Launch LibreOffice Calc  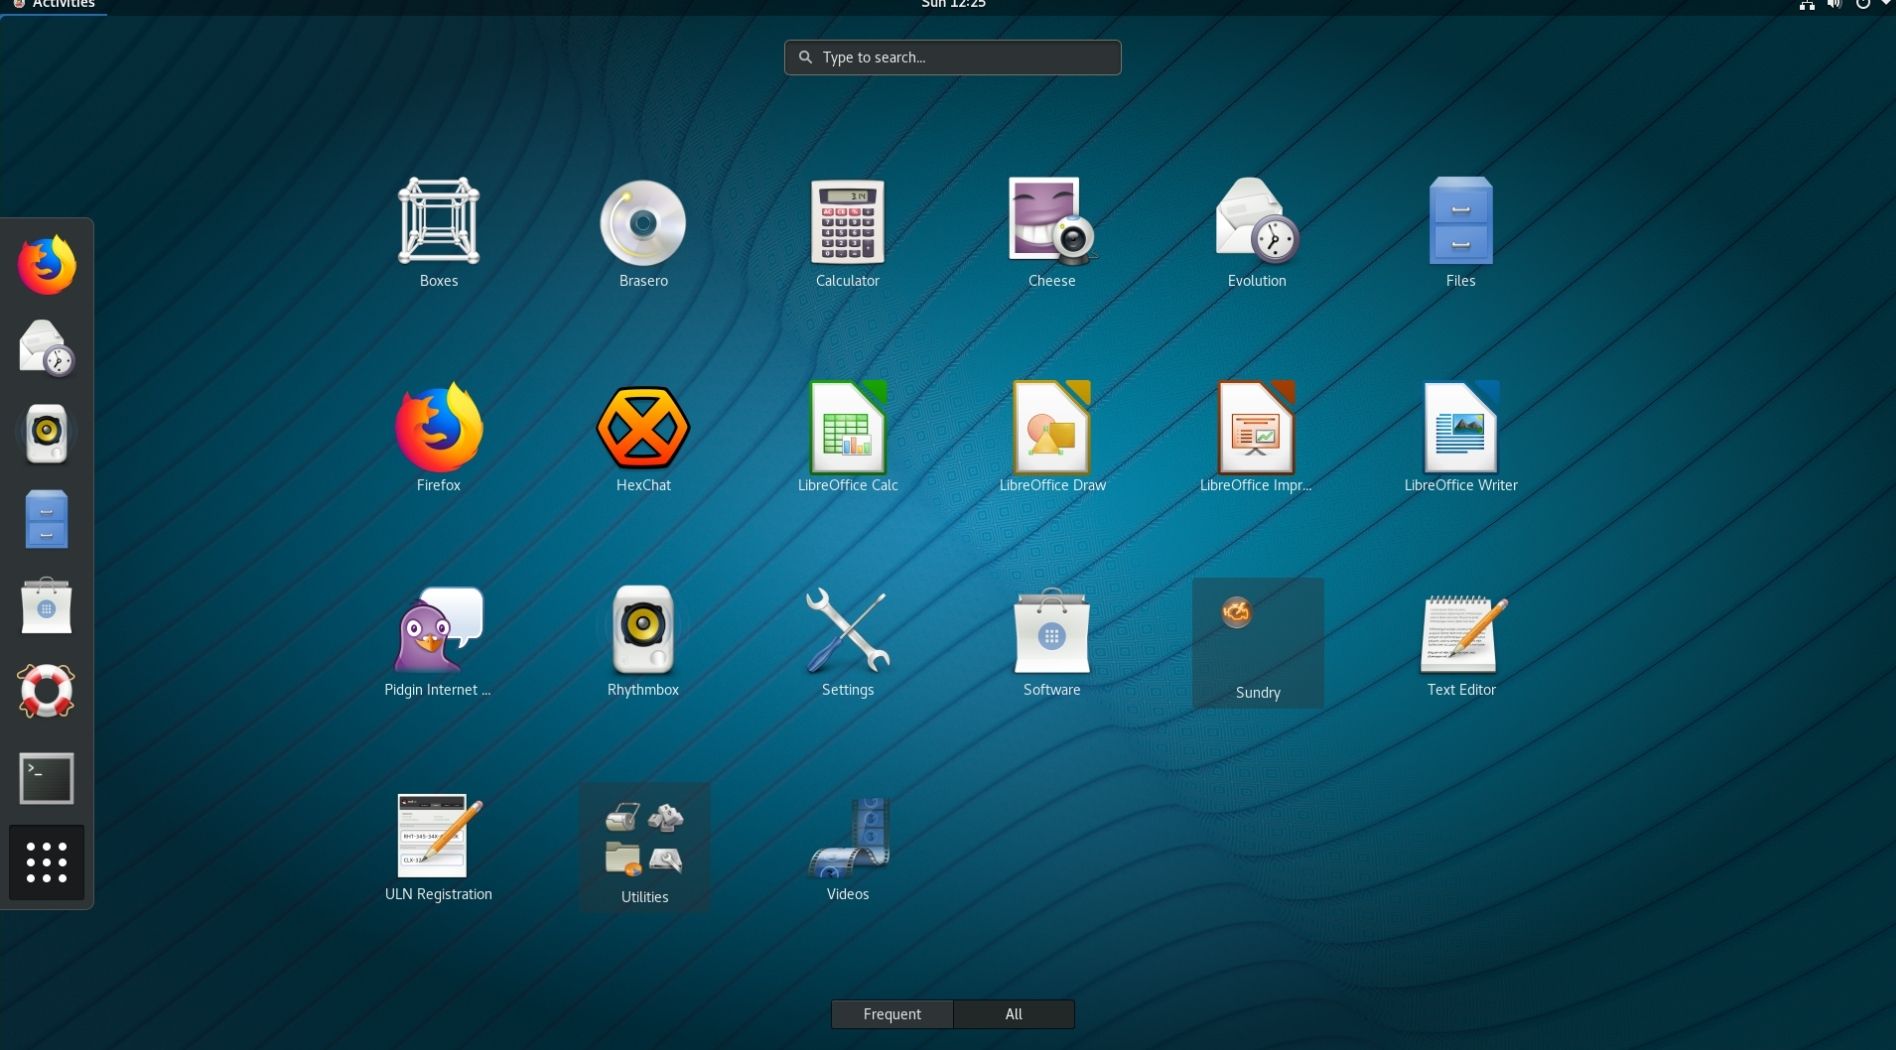(x=847, y=438)
